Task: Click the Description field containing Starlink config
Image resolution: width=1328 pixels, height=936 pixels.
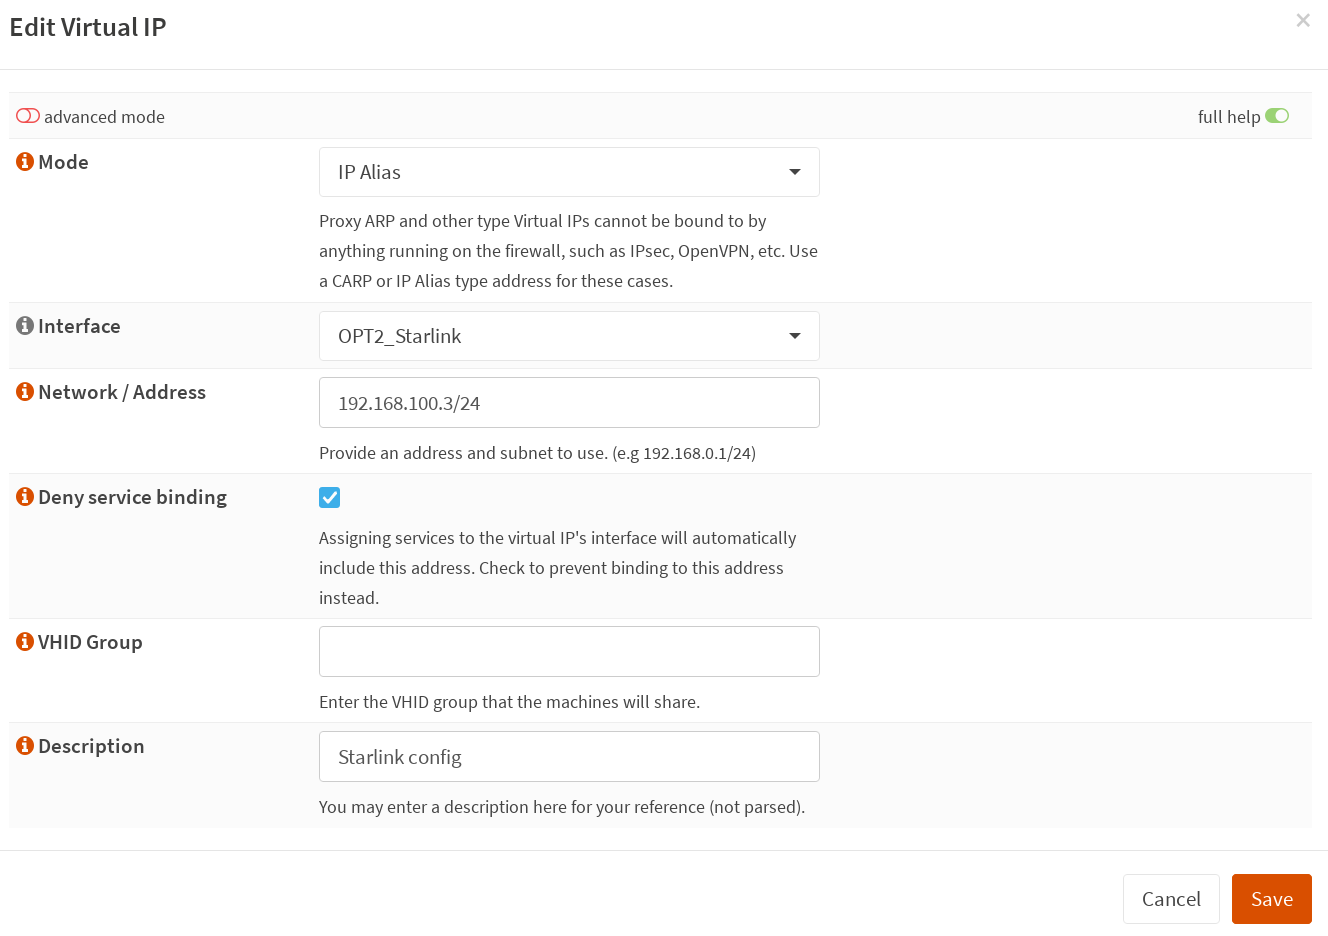Action: (x=569, y=756)
